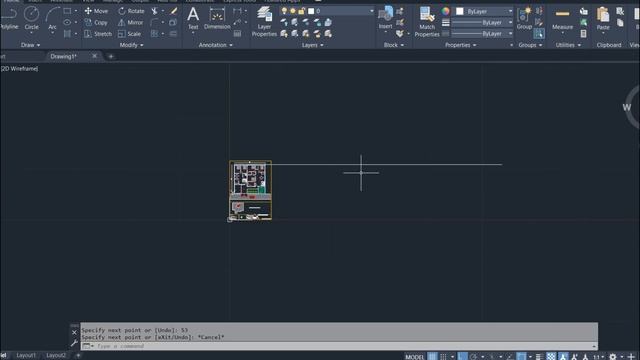The width and height of the screenshot is (640, 360).
Task: Click the Copy button
Action: pos(96,22)
